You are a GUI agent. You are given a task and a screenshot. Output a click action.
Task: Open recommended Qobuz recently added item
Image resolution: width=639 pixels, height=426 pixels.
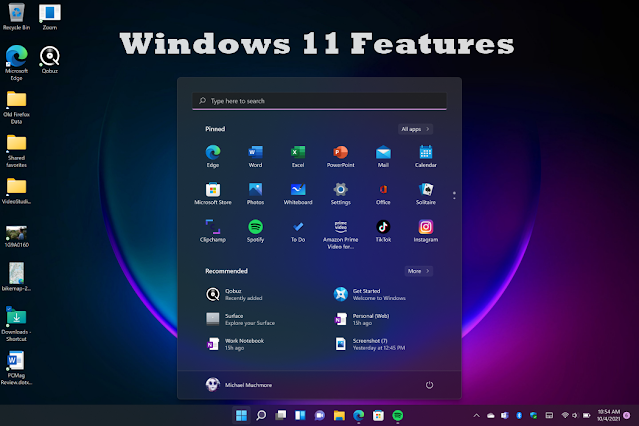[234, 294]
